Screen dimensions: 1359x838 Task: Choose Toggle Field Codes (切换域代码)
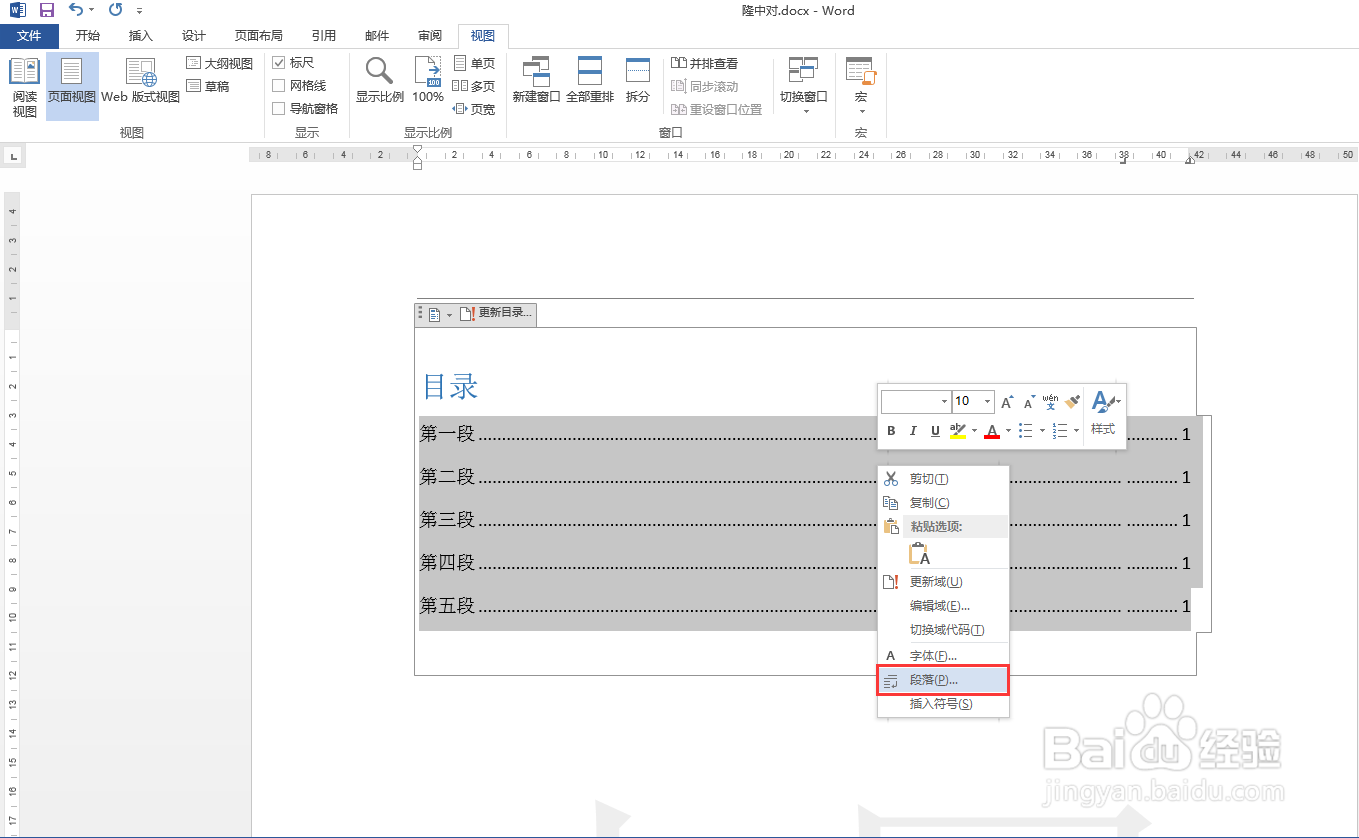(943, 630)
